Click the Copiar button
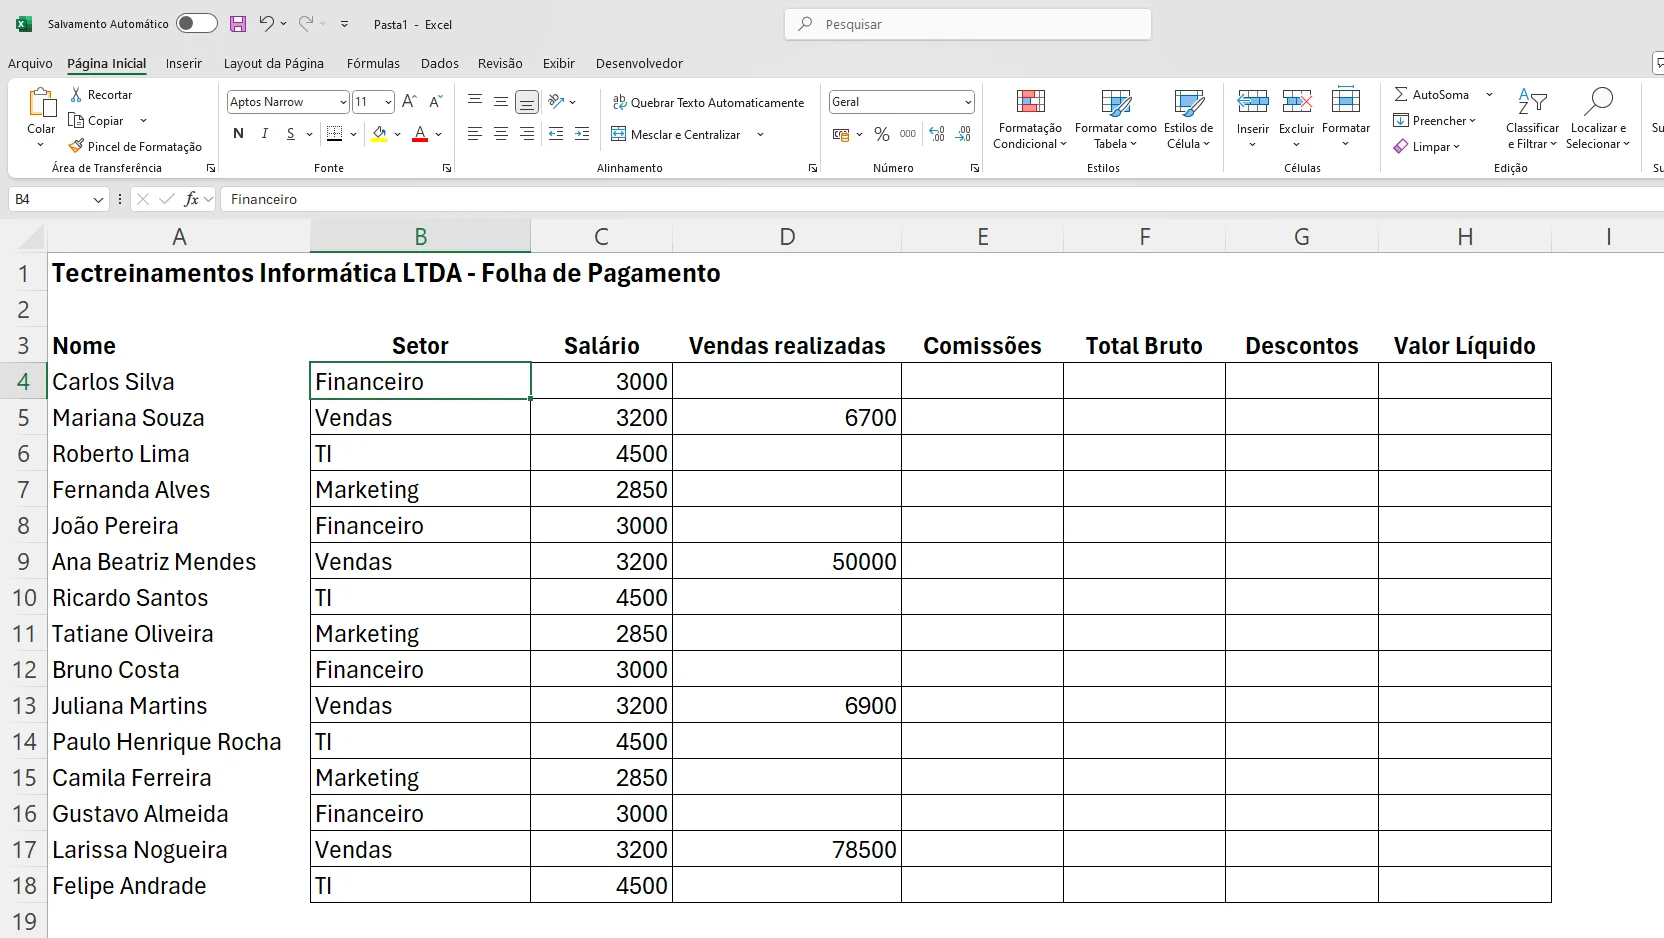Screen dimensions: 1664x938 pyautogui.click(x=97, y=120)
